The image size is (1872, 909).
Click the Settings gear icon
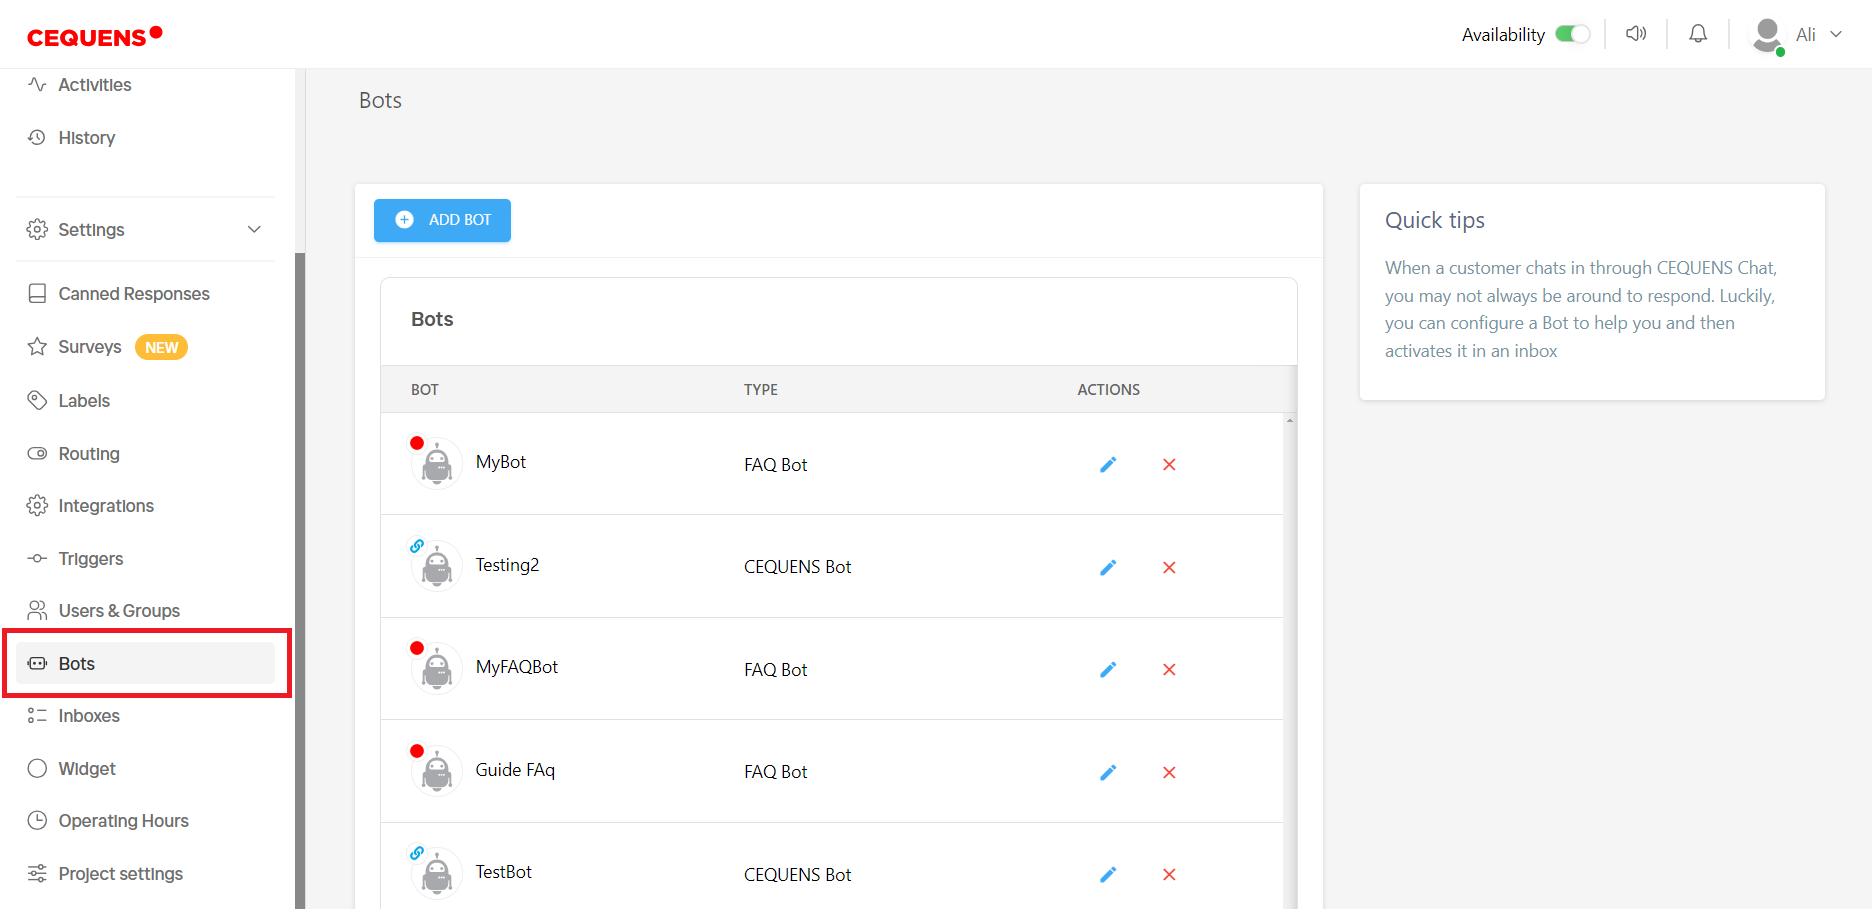pos(37,229)
